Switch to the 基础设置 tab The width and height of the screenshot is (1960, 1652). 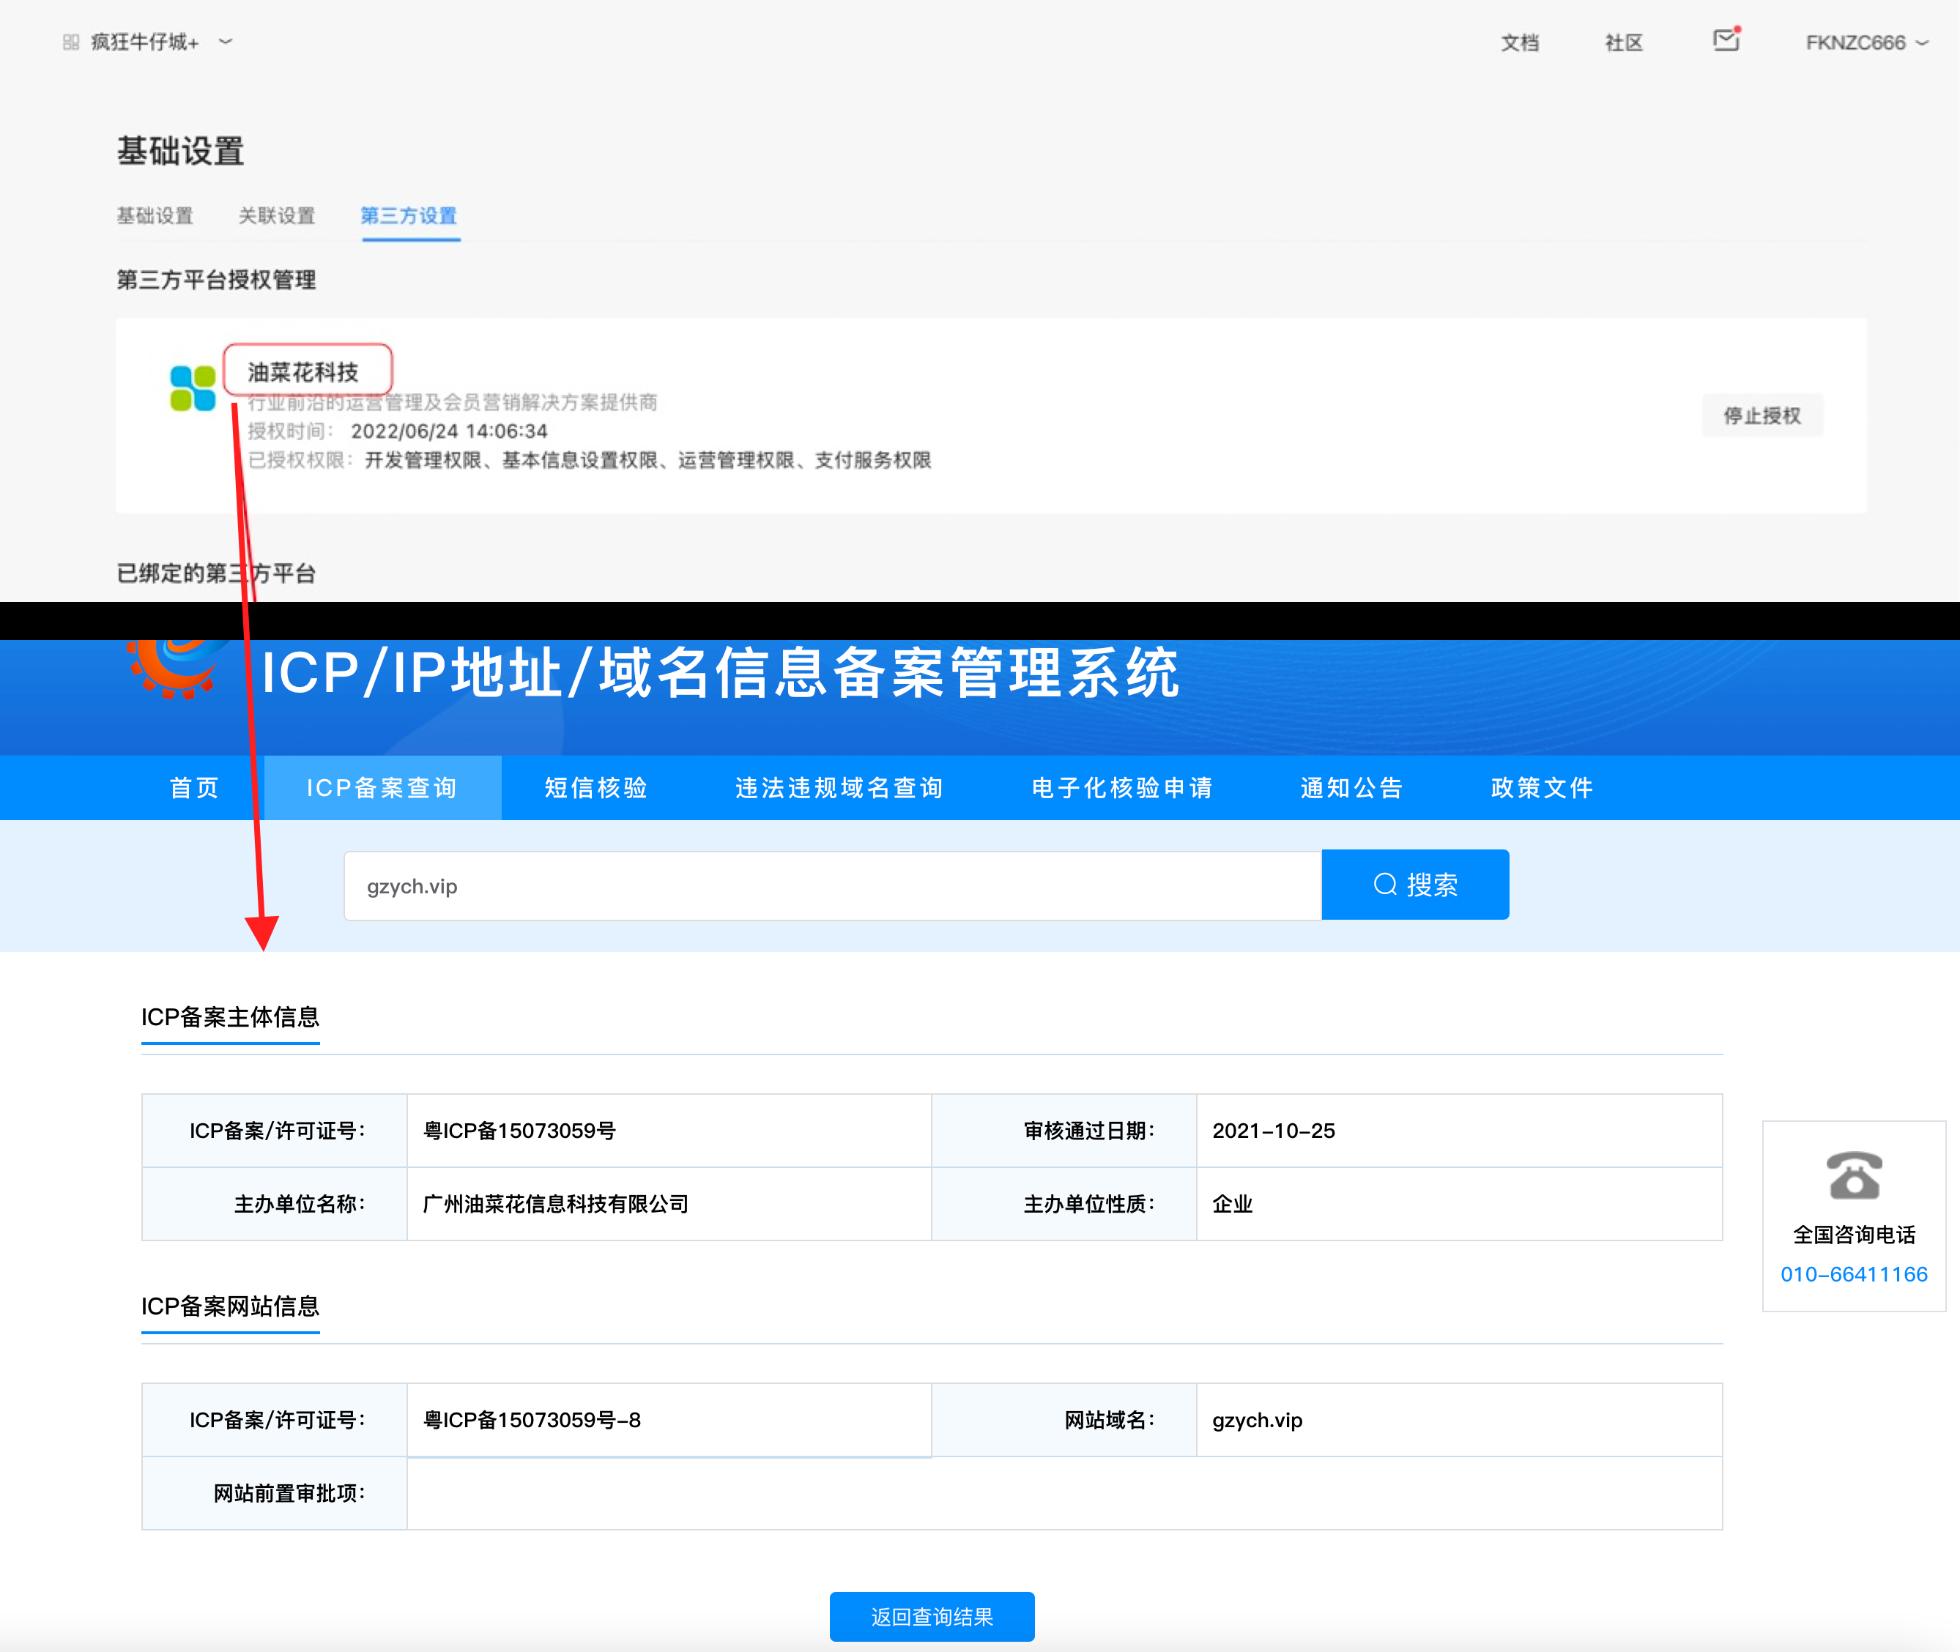tap(155, 216)
